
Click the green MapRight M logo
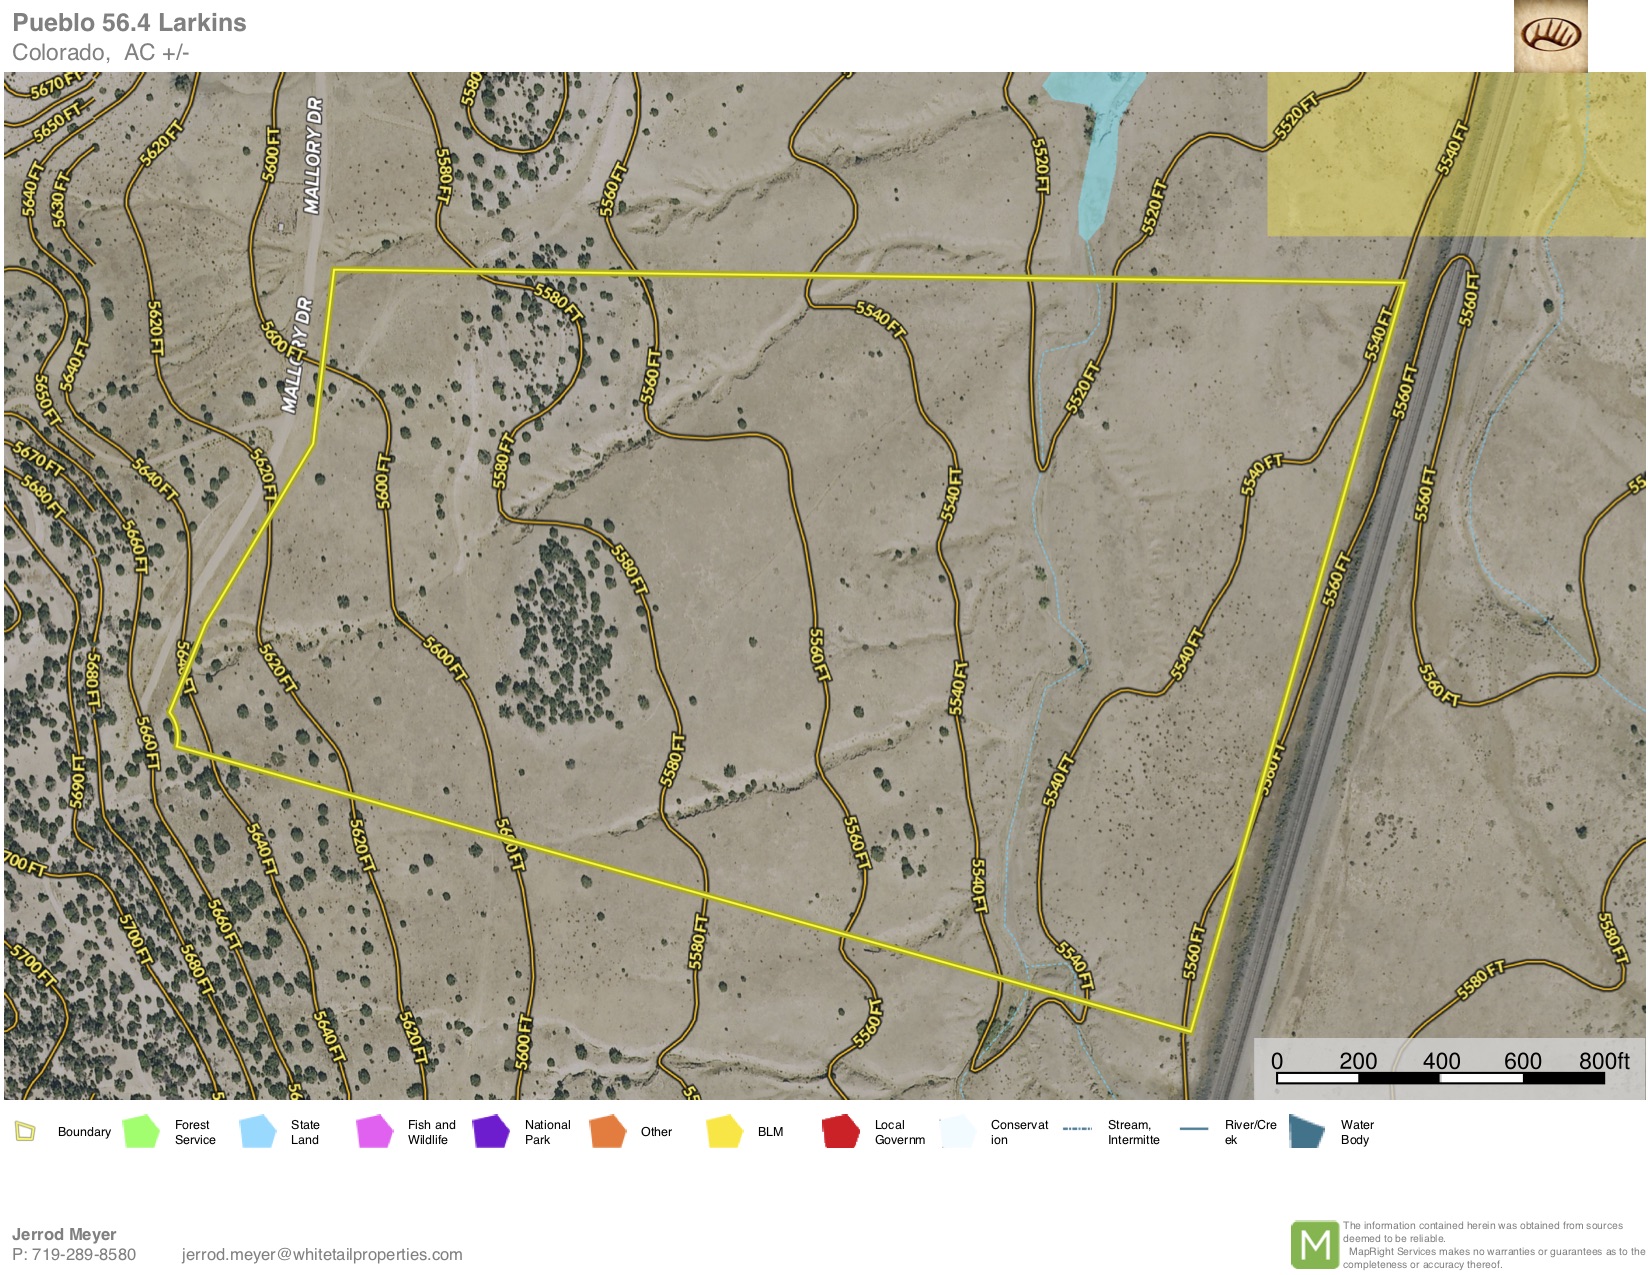pyautogui.click(x=1314, y=1245)
